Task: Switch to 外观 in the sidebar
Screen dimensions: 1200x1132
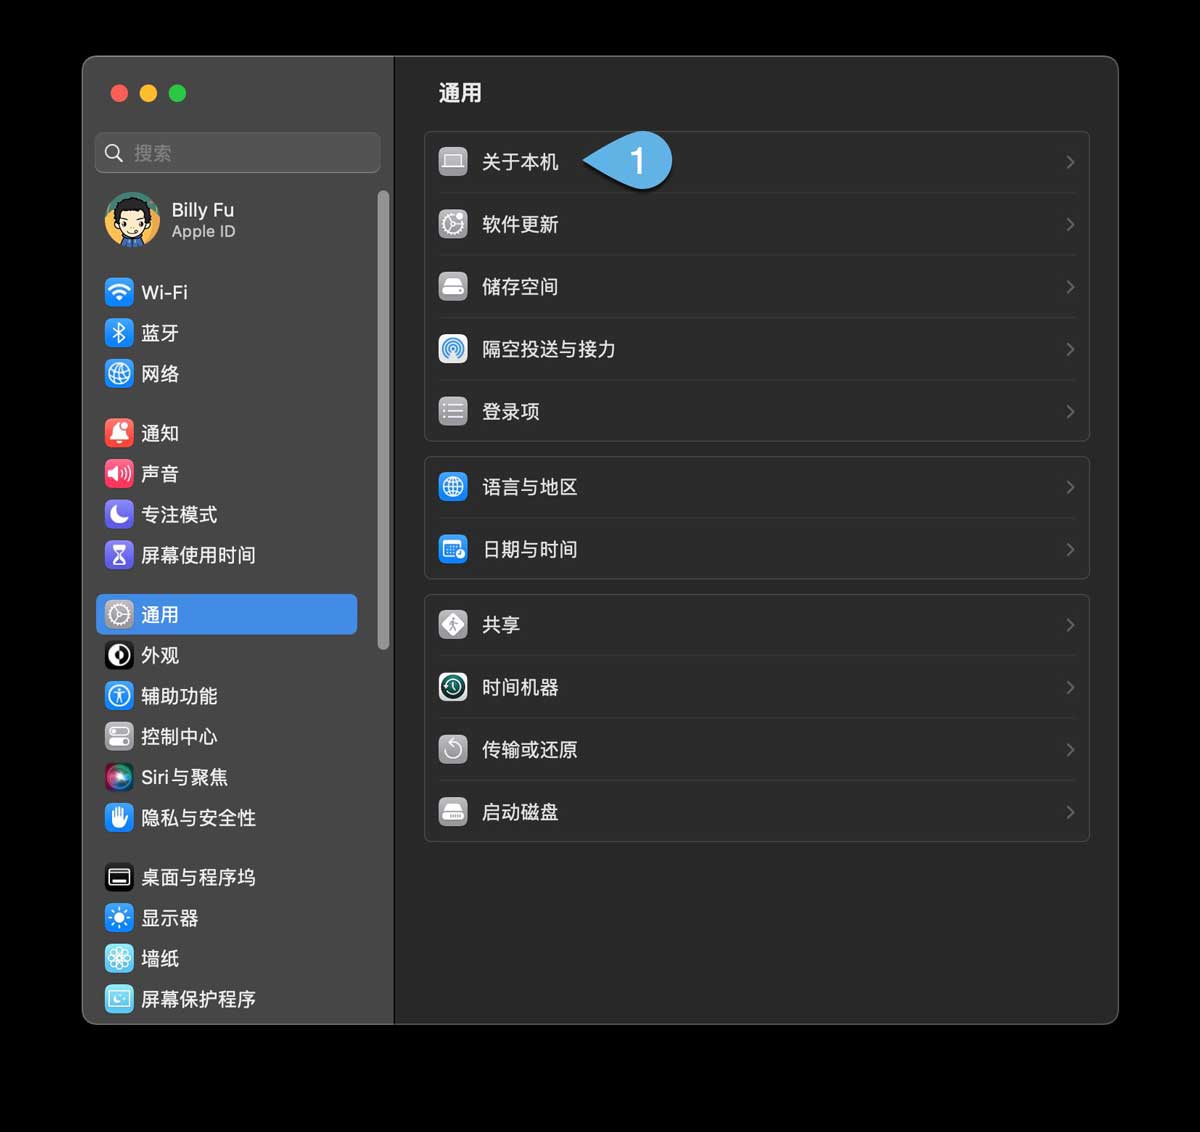Action: pos(160,655)
